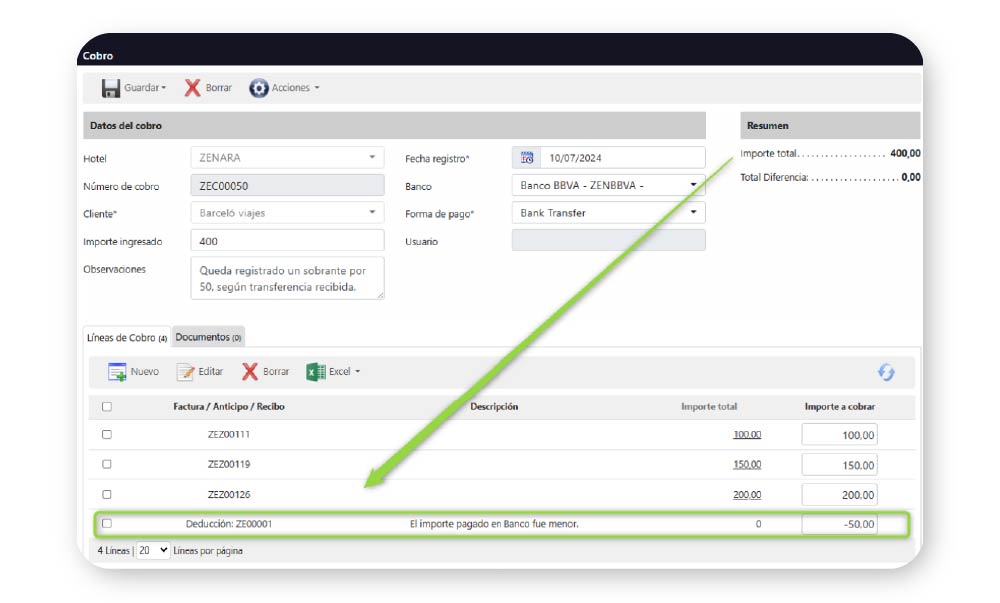This screenshot has height=603, width=1000.
Task: Open the calendar icon for Fecha registro
Action: pyautogui.click(x=527, y=157)
